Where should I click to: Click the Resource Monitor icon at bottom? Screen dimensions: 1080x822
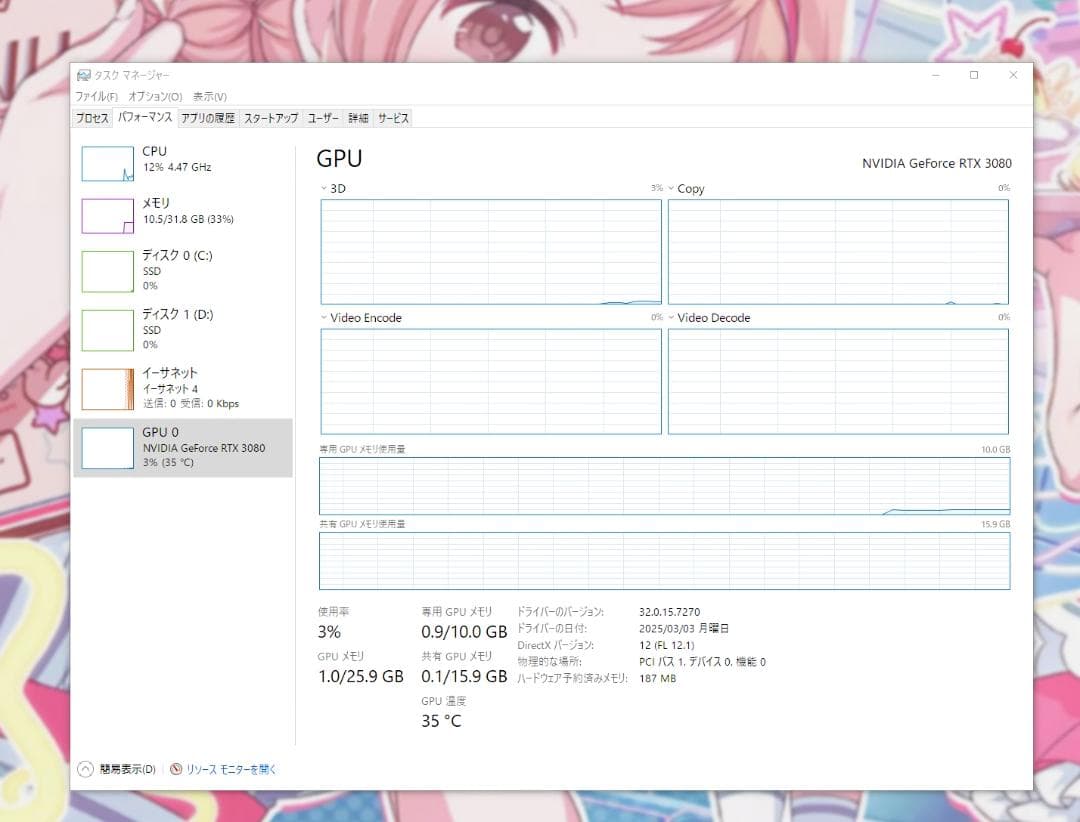(177, 768)
